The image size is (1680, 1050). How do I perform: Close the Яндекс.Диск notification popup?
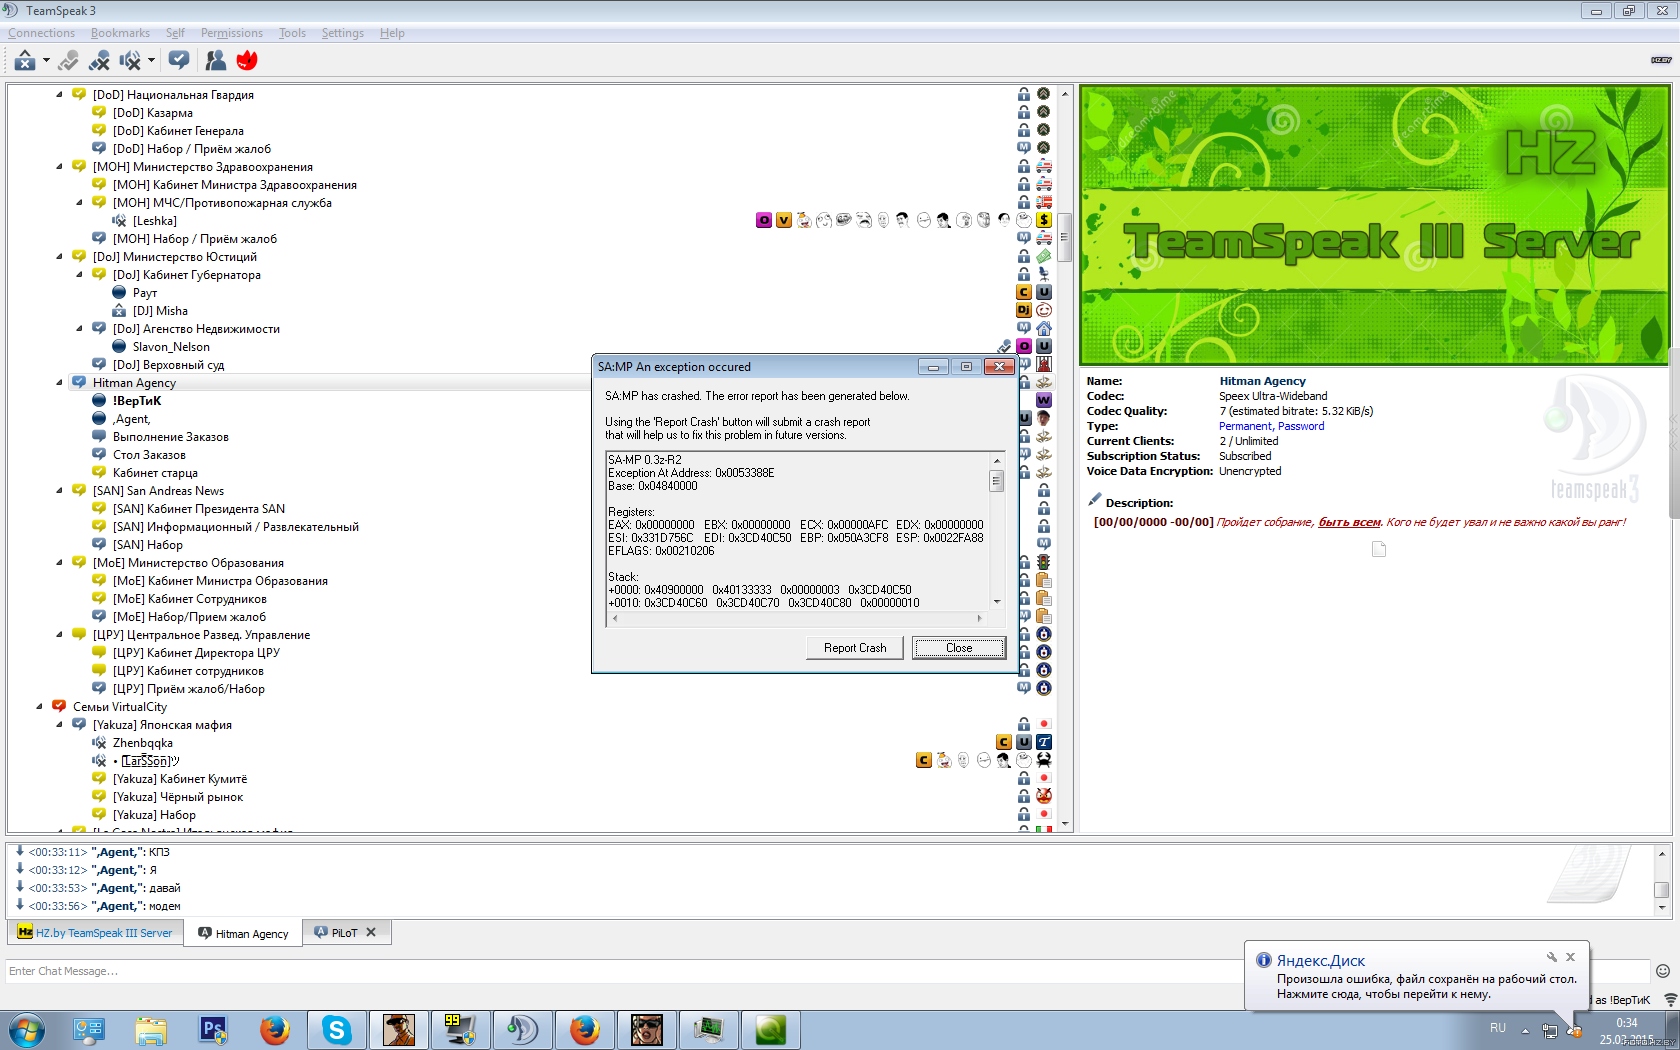click(x=1570, y=957)
